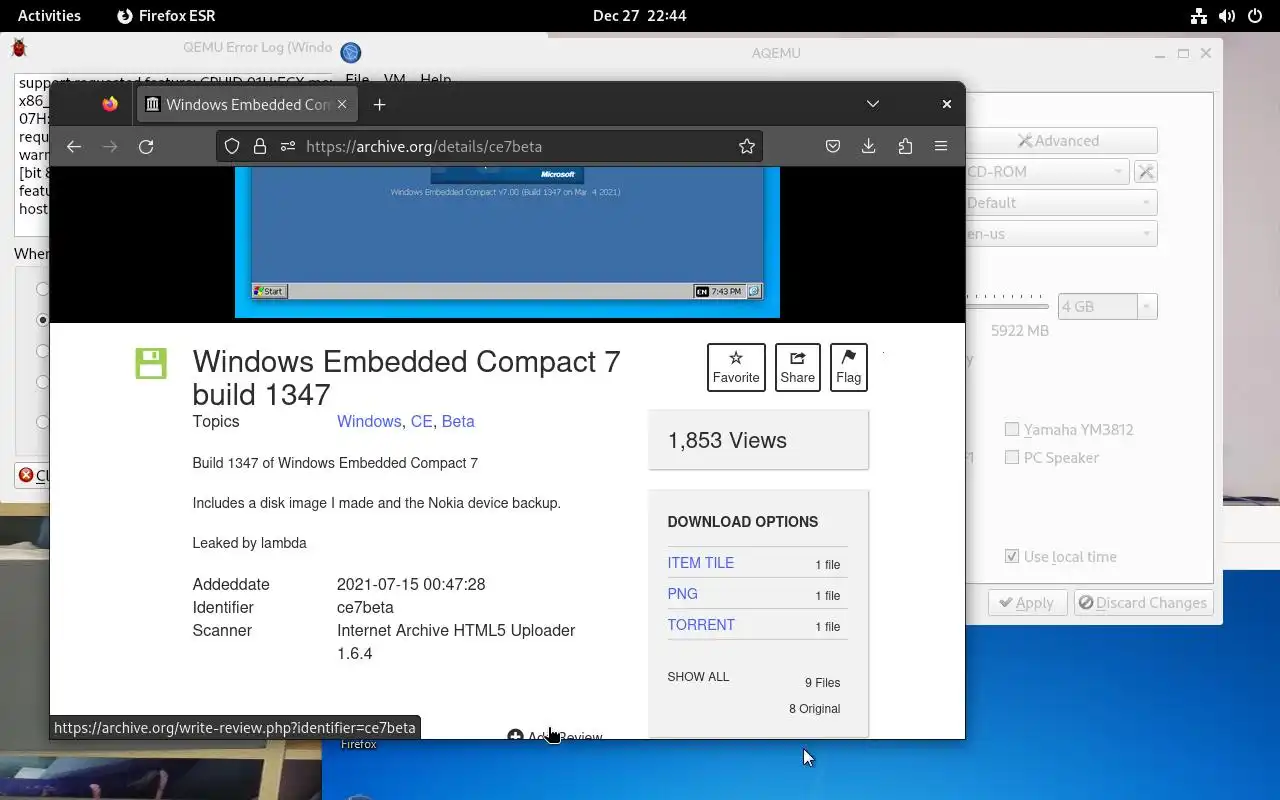Image resolution: width=1280 pixels, height=800 pixels.
Task: Open the CE topic link
Action: 421,421
